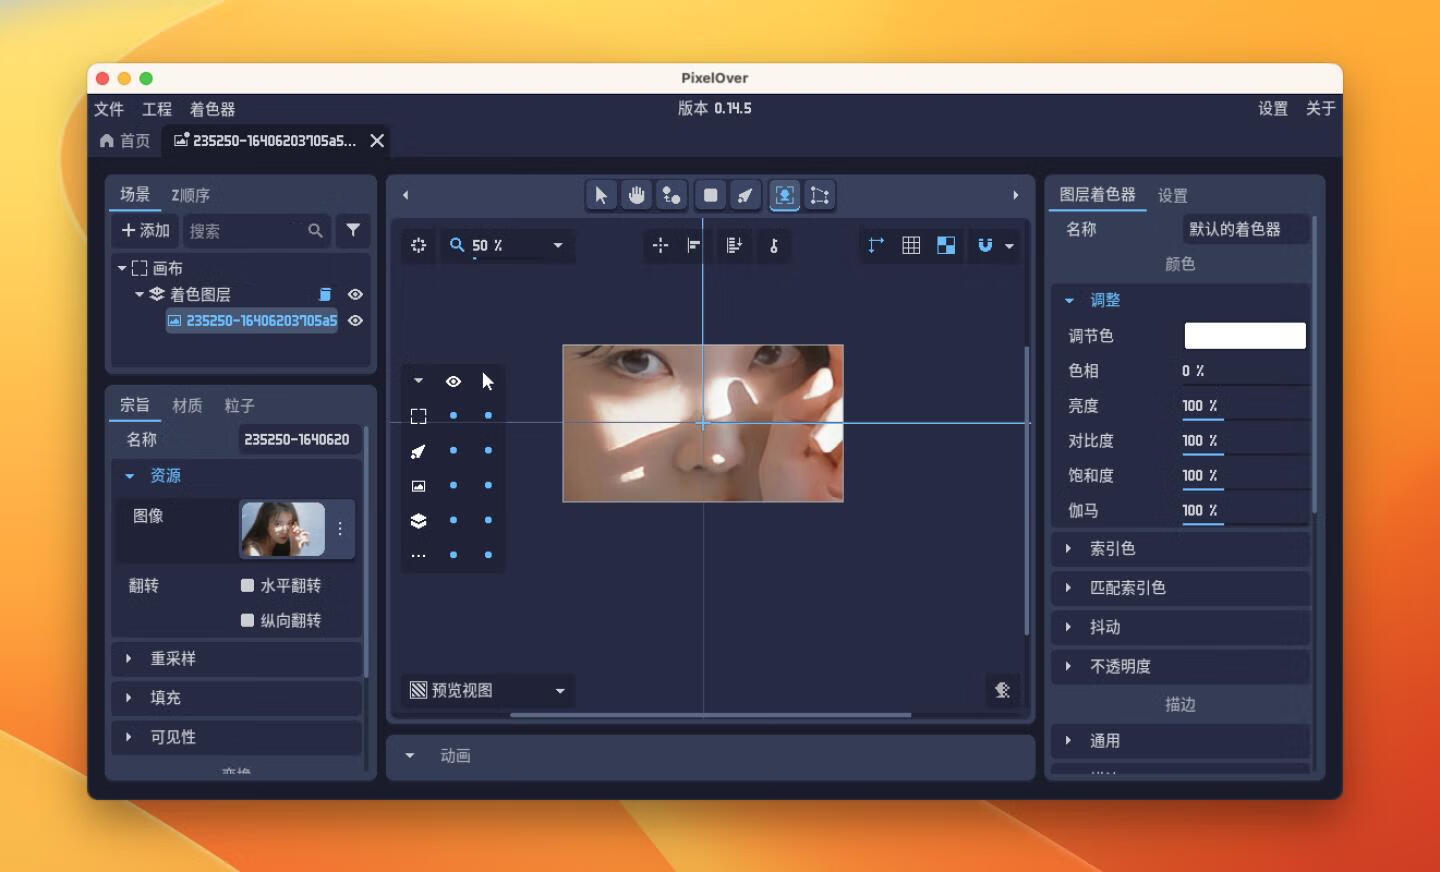
Task: Toggle visibility dot for canvas frame row
Action: [x=453, y=415]
